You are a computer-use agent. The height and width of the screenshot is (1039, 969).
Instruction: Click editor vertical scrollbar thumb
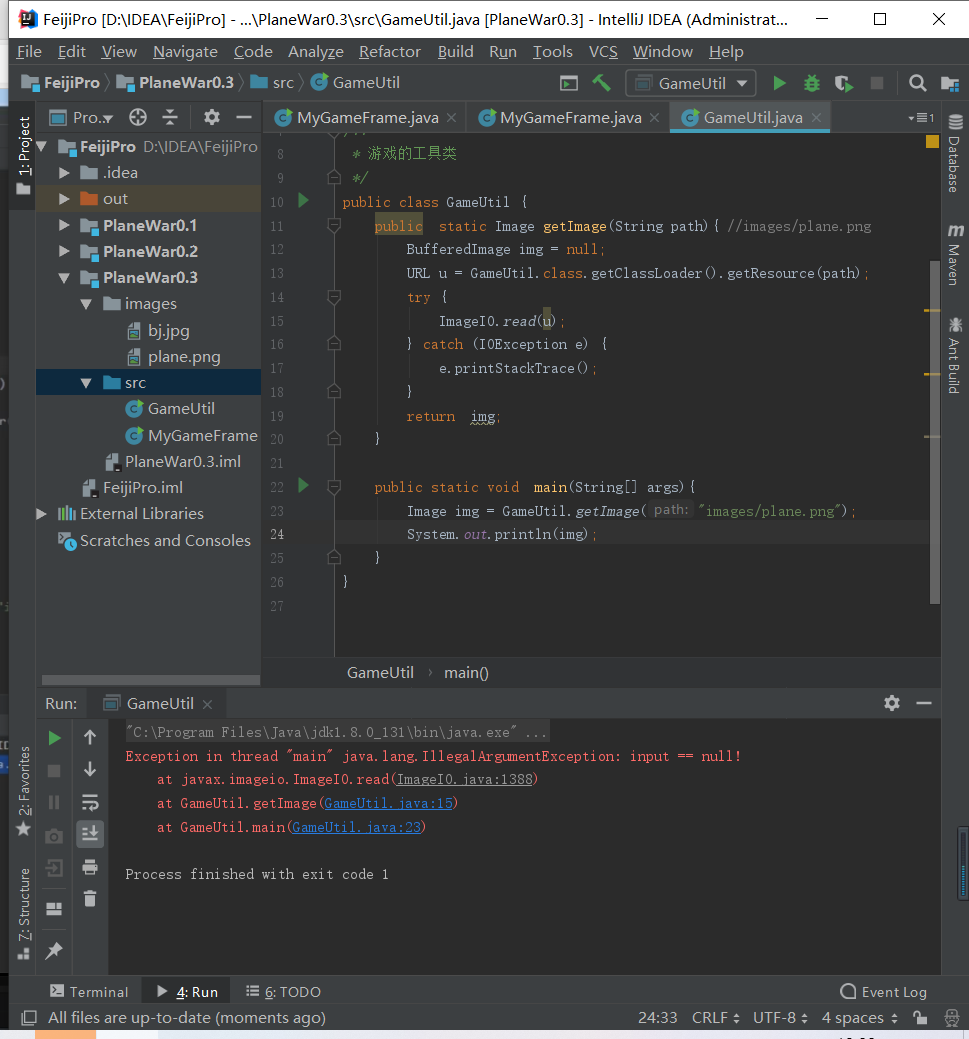click(935, 431)
